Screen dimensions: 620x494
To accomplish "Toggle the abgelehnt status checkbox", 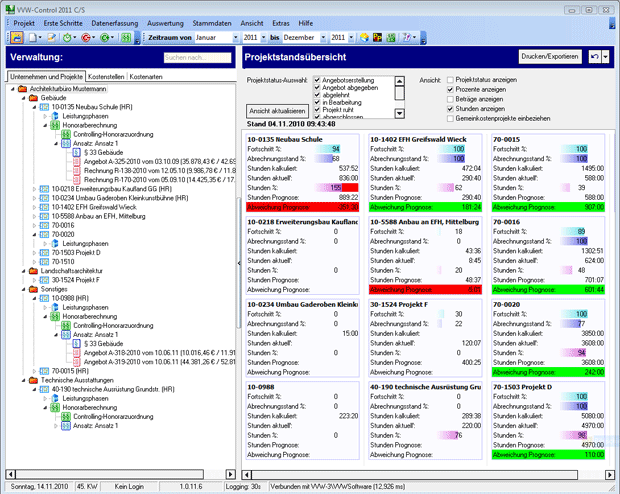I will click(317, 95).
